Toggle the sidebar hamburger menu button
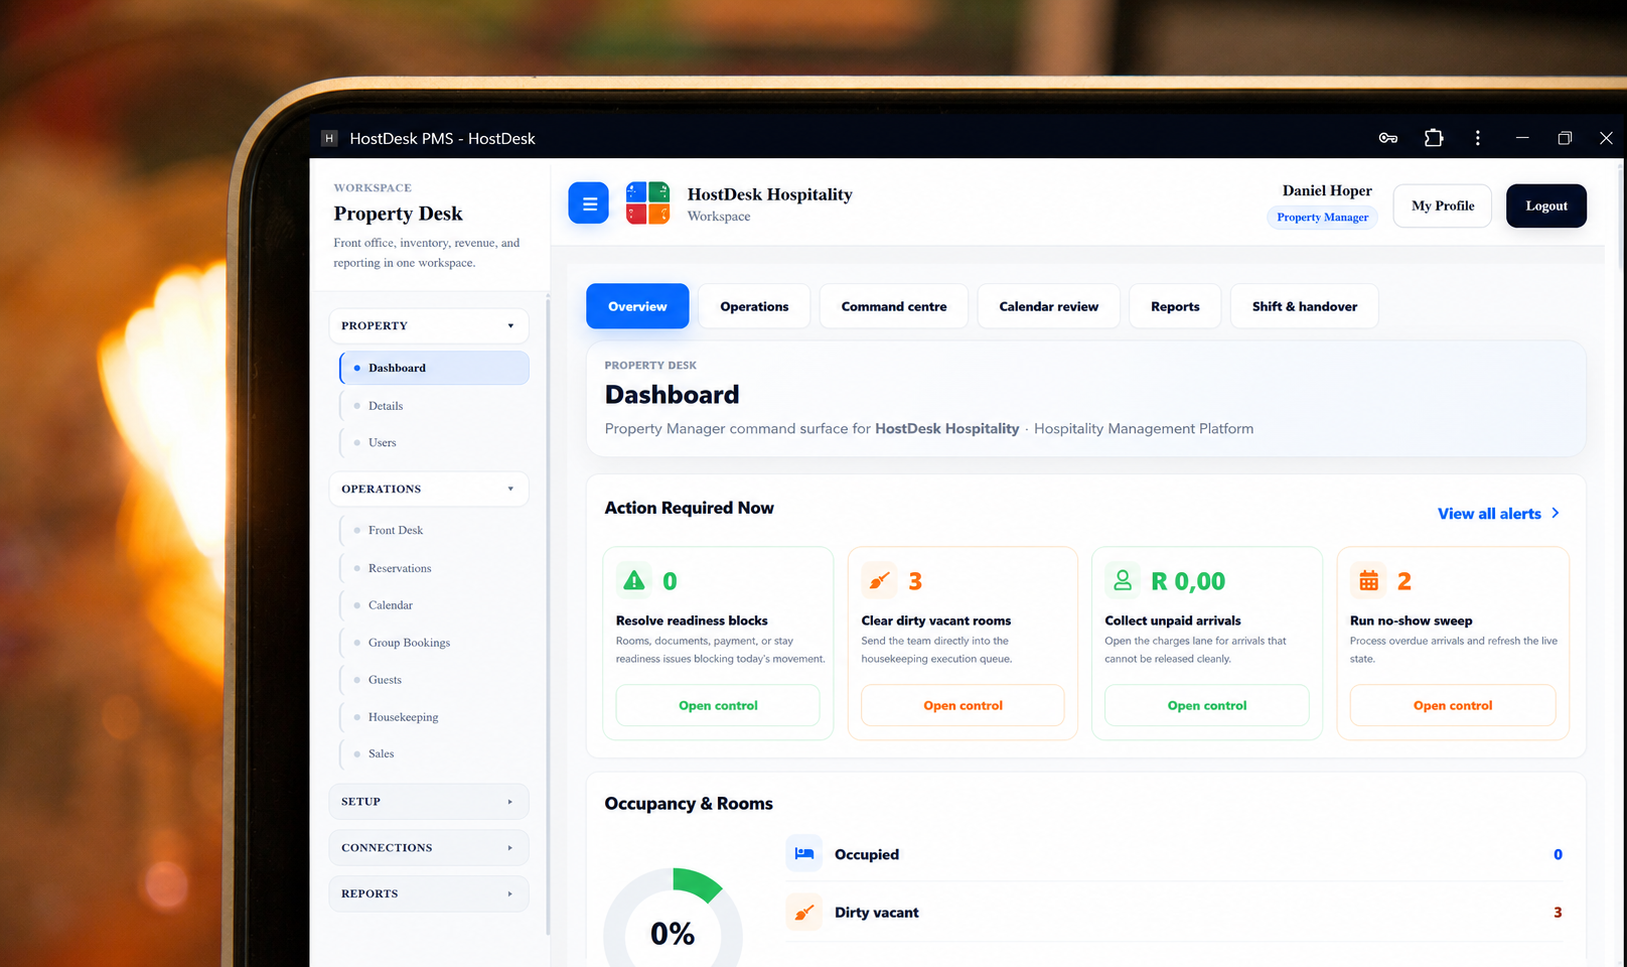The height and width of the screenshot is (967, 1627). point(589,203)
